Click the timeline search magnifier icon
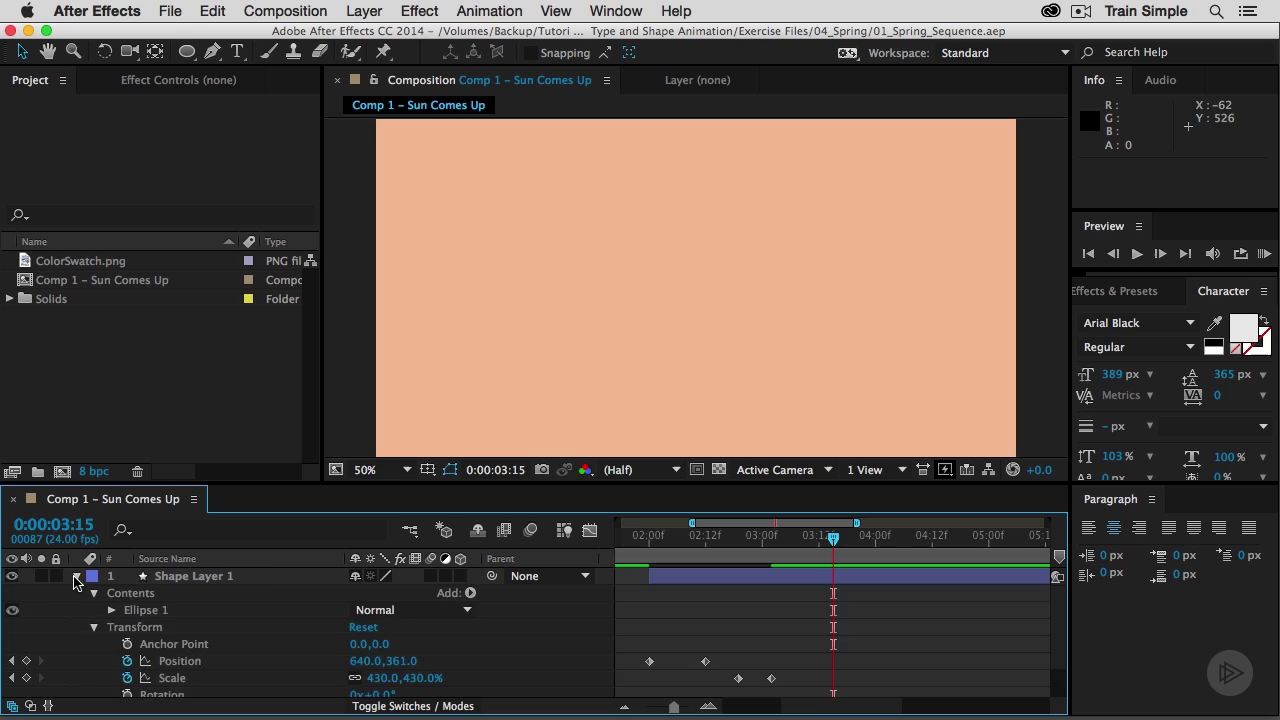1280x720 pixels. pos(122,530)
